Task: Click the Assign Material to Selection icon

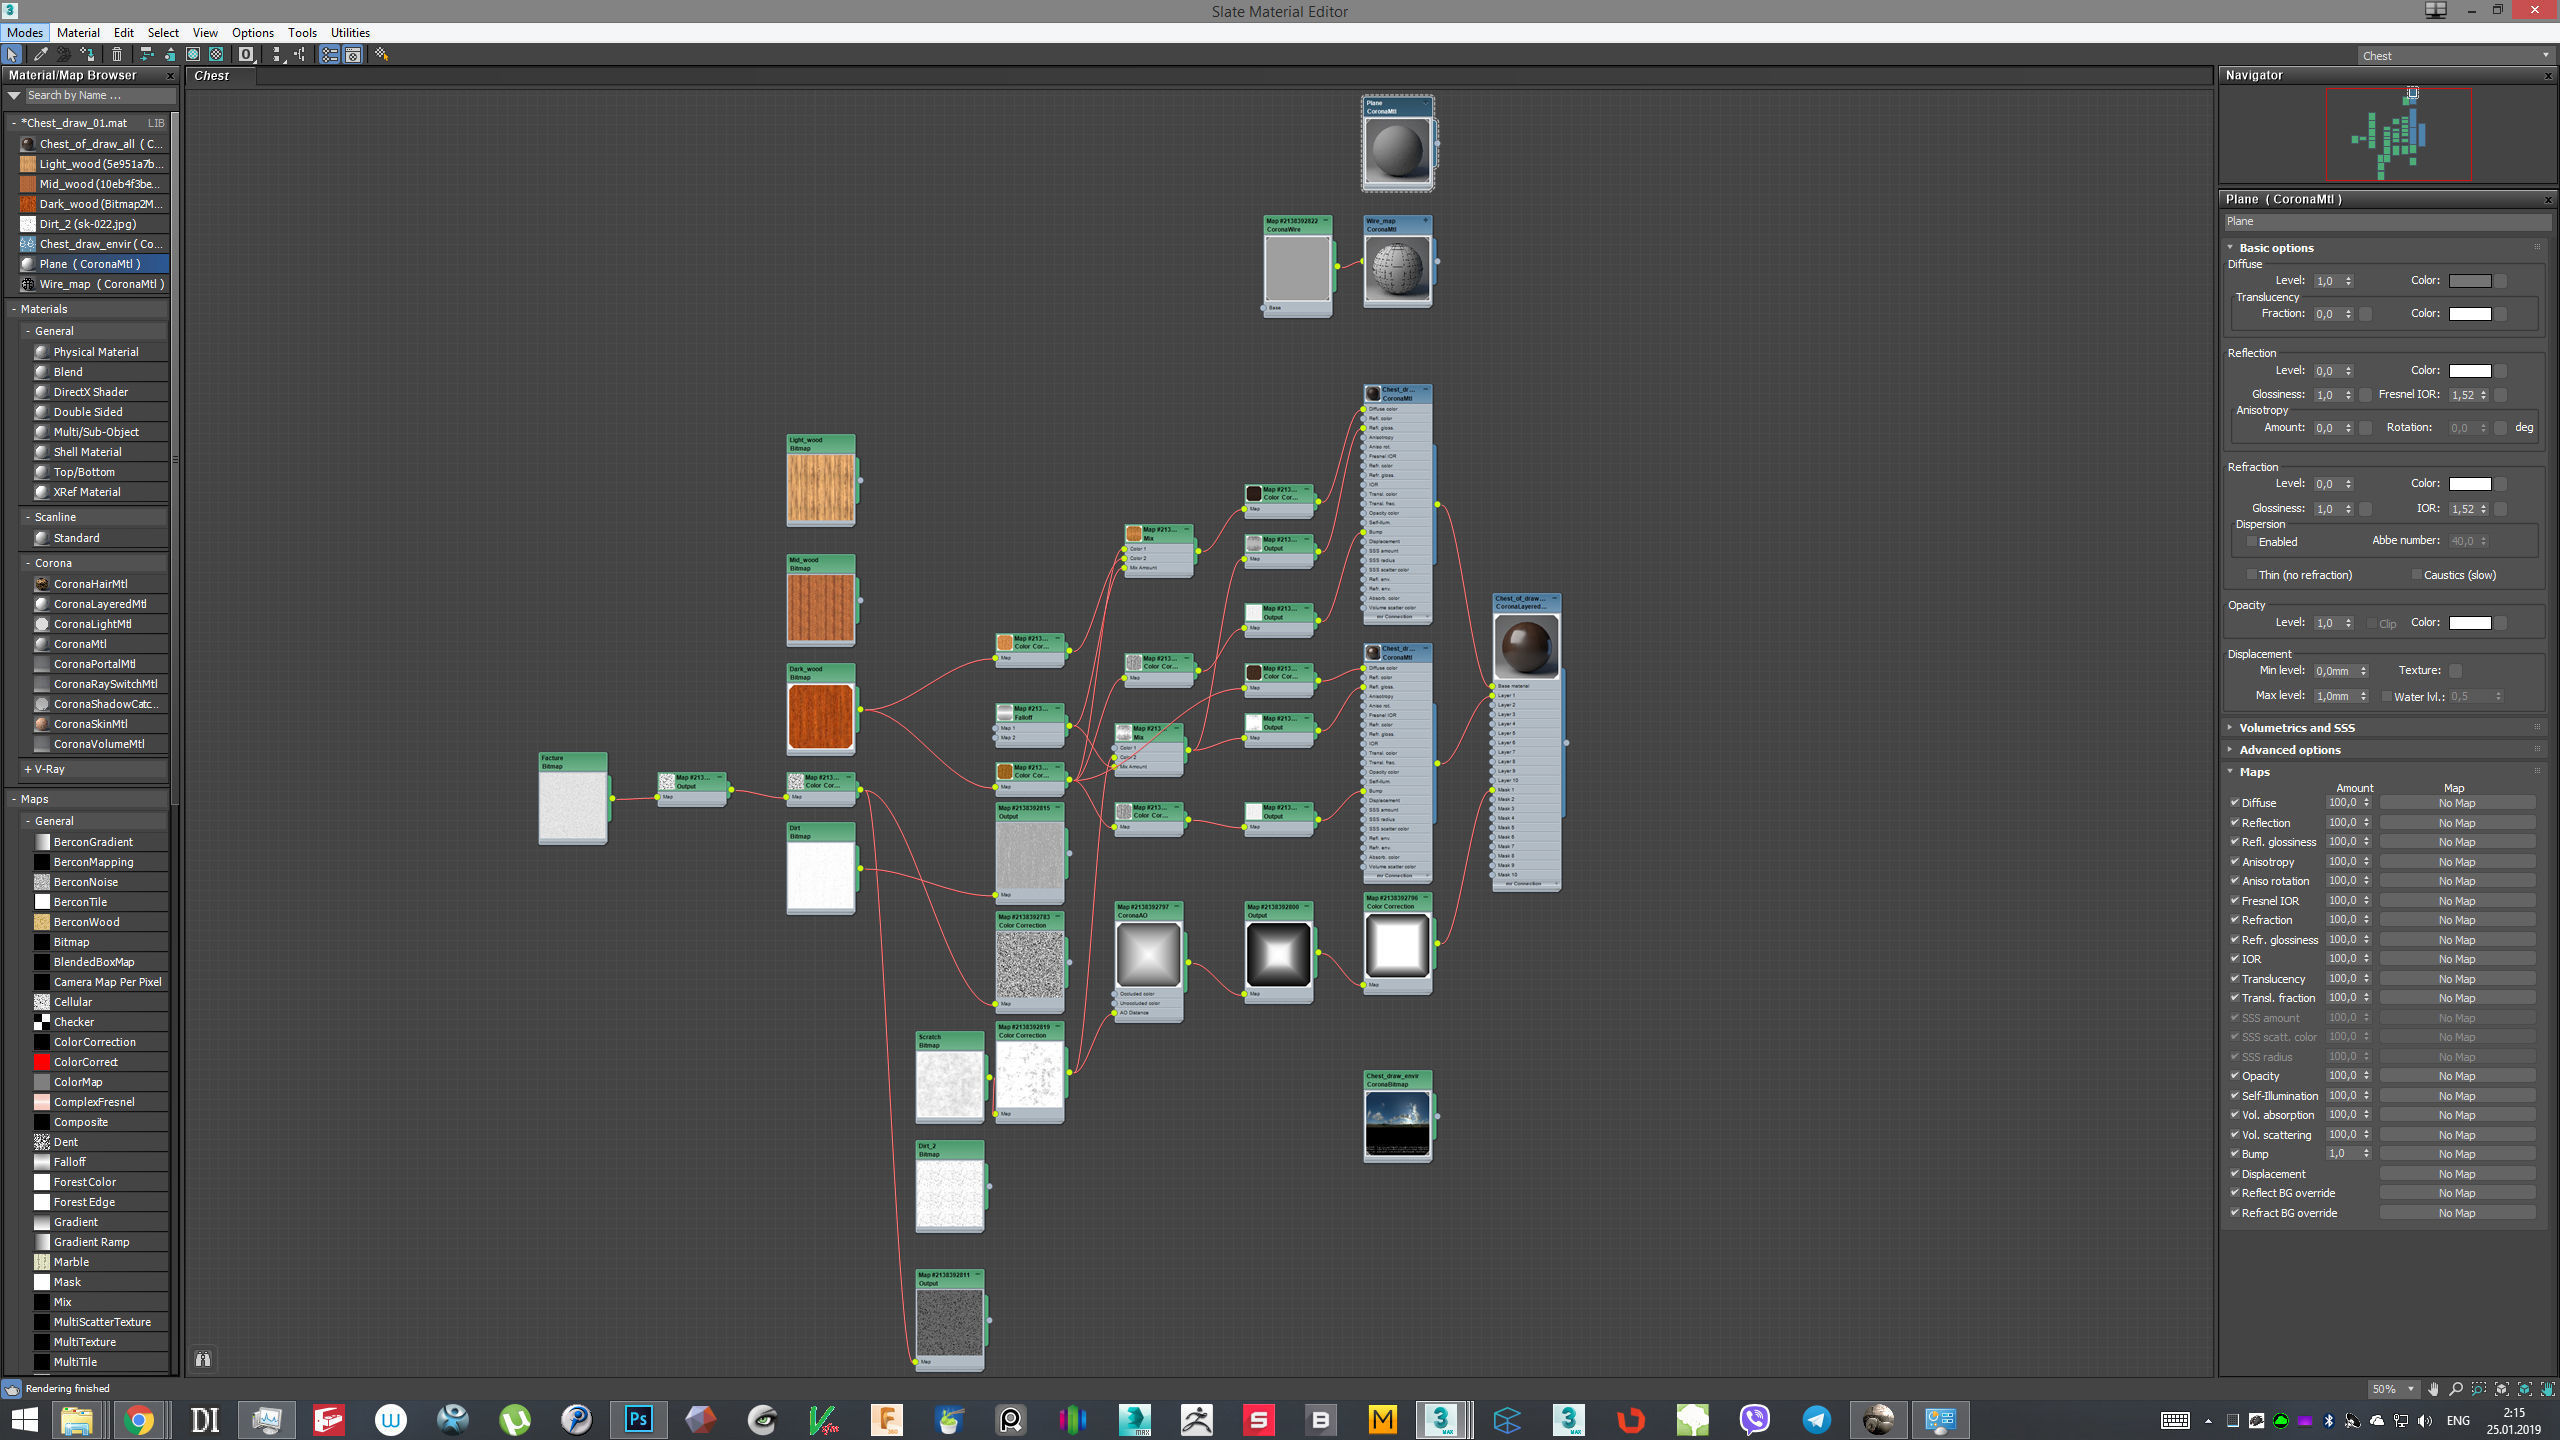Action: 88,55
